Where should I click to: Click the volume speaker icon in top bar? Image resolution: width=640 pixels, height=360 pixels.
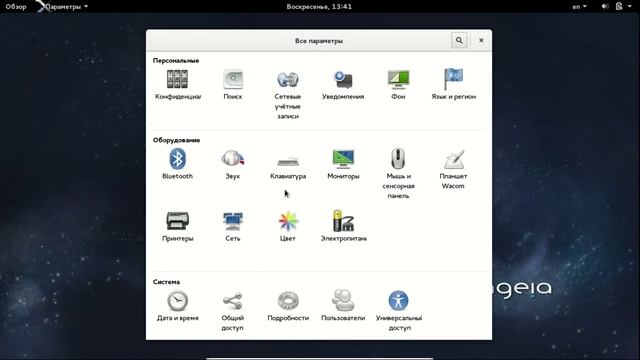coord(605,7)
